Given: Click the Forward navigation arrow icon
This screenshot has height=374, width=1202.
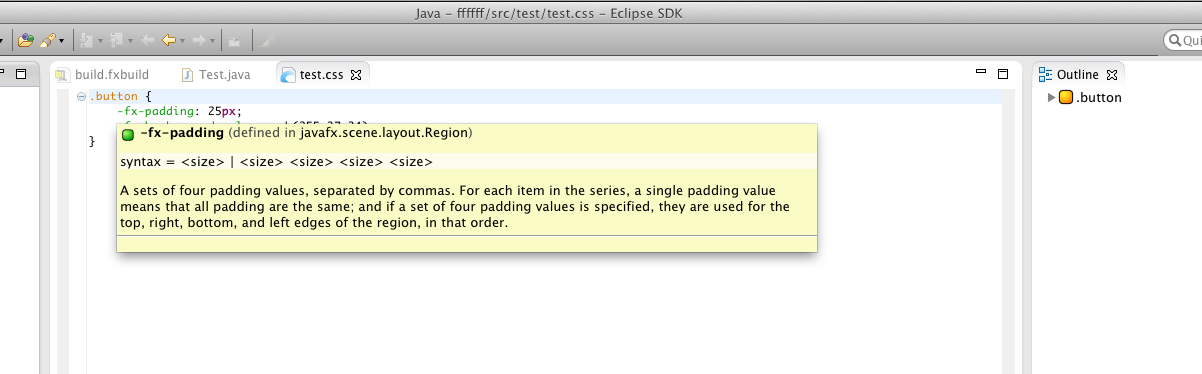Looking at the screenshot, I should [x=199, y=40].
